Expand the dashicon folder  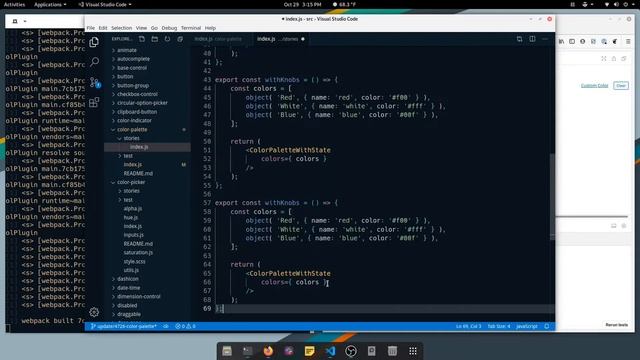(128, 279)
